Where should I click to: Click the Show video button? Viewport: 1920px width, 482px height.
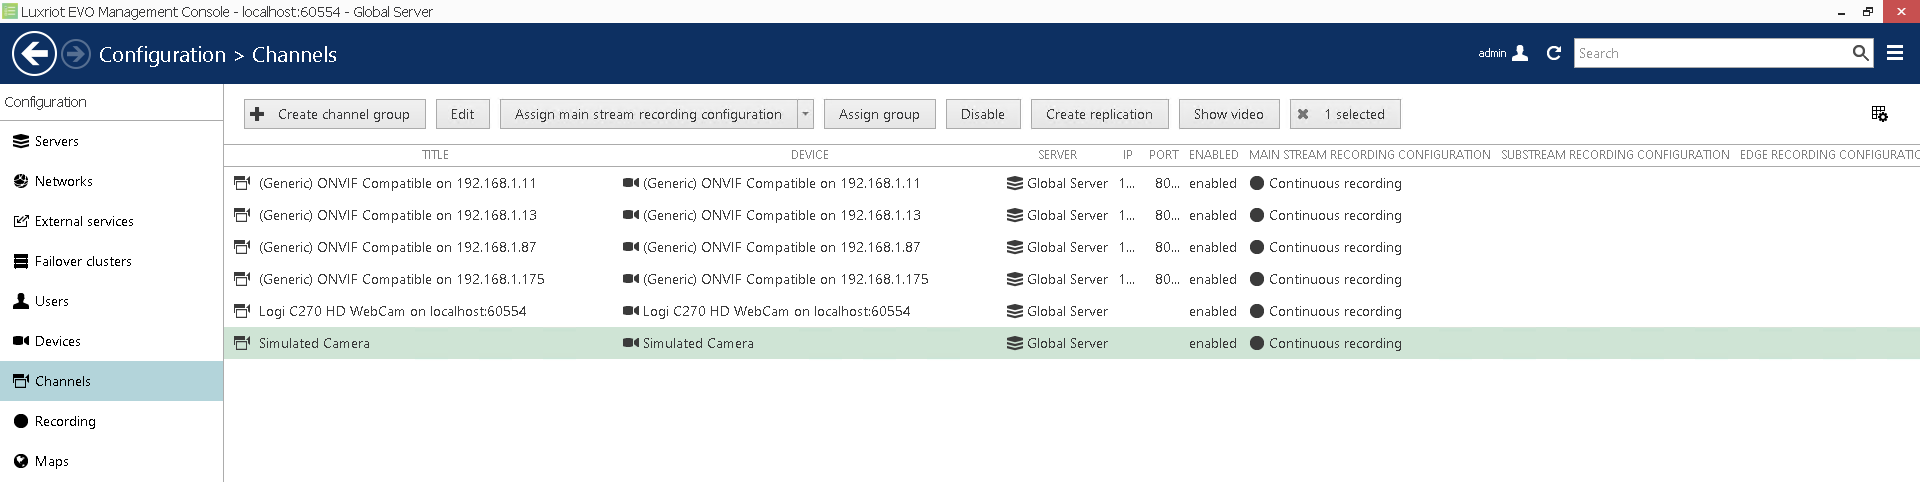[1228, 114]
